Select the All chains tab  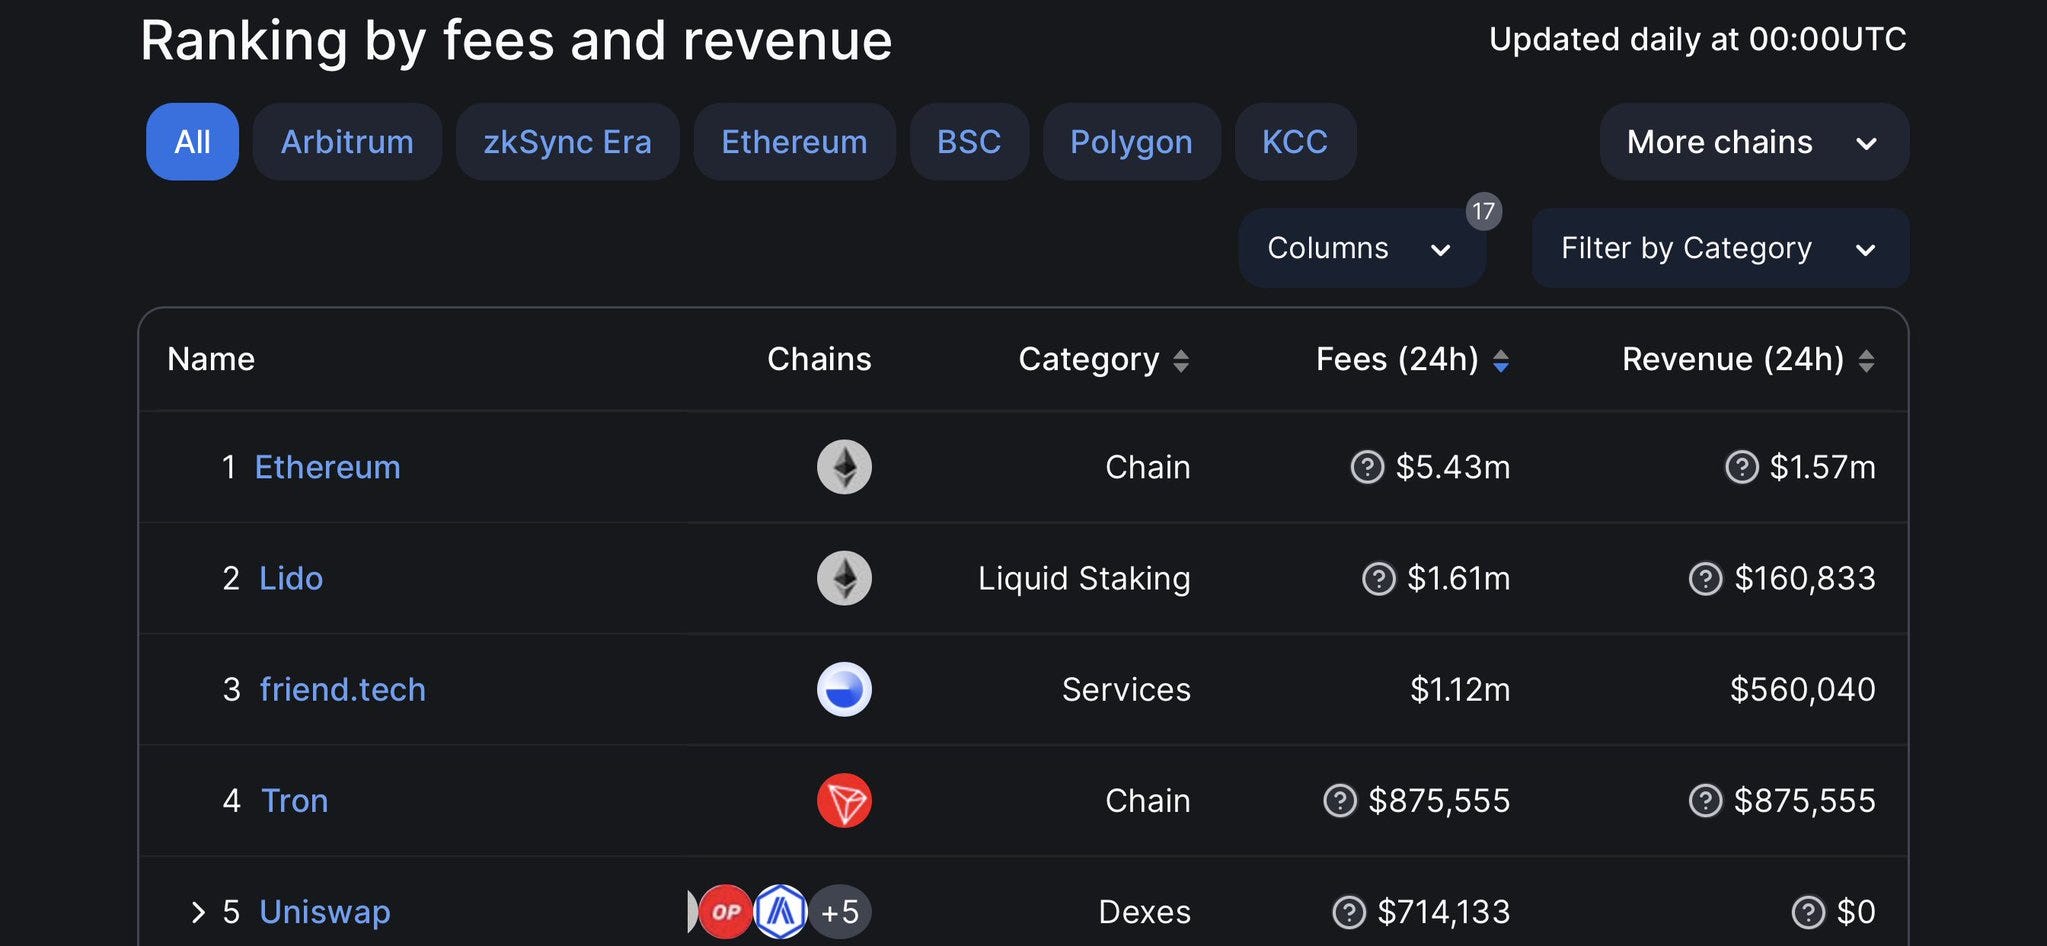coord(192,142)
